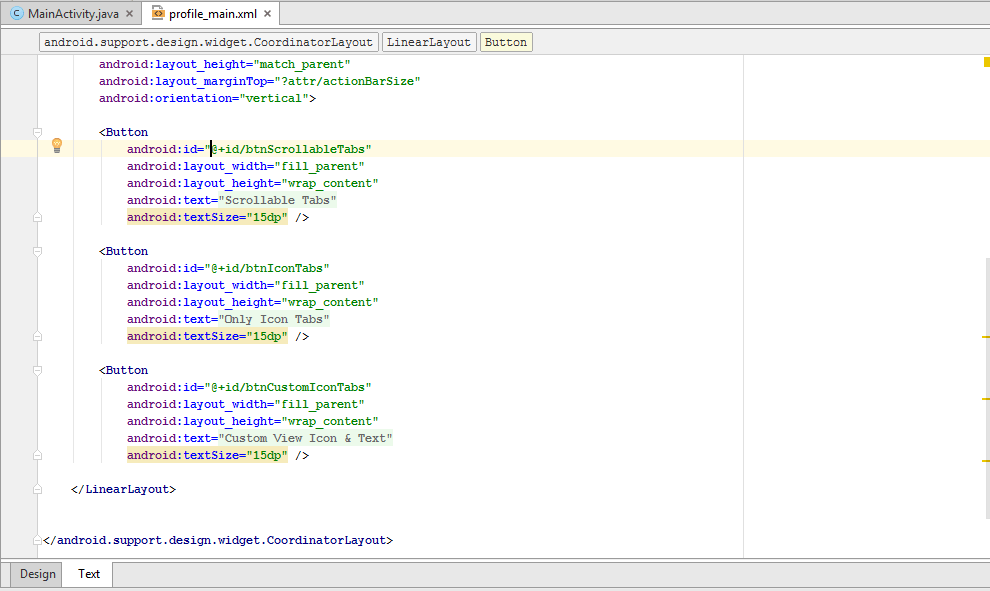Click the highlighted textSize="15dp" attribute
The height and width of the screenshot is (591, 990).
point(207,217)
